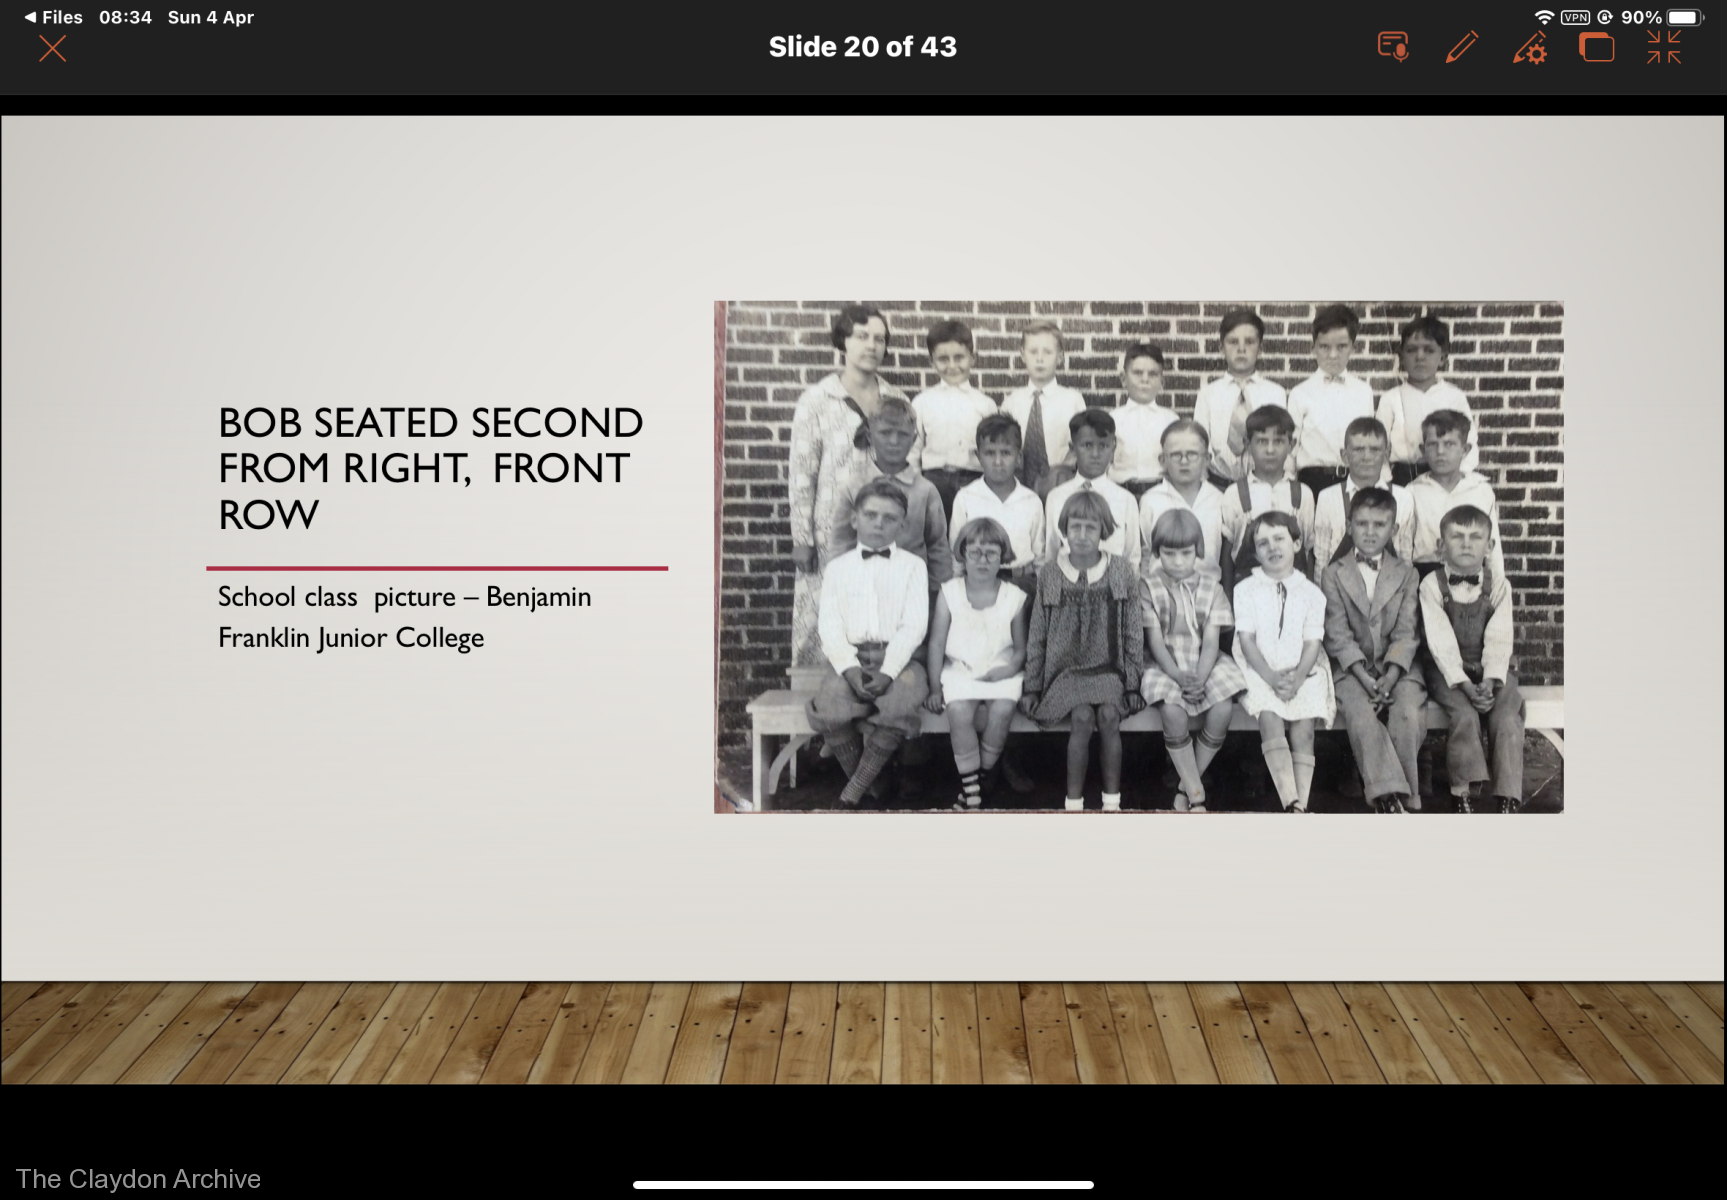Tap the 08:34 clock in status bar
Screen dimensions: 1727x1200
(125, 17)
